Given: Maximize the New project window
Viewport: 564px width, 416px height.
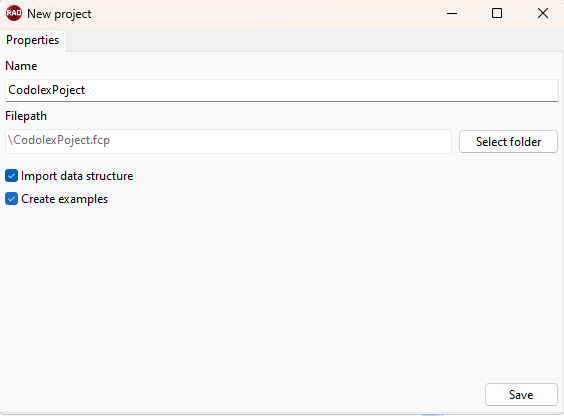Looking at the screenshot, I should click(x=497, y=14).
